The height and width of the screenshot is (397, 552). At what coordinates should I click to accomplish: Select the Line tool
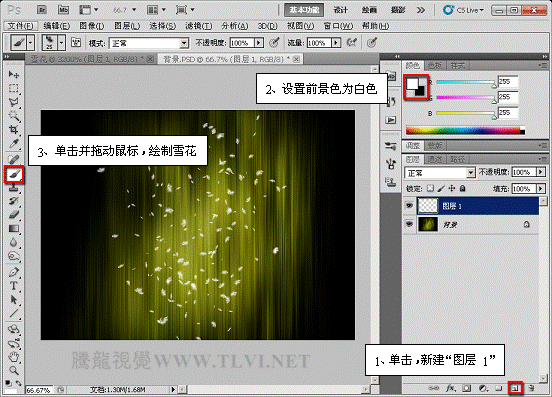click(14, 313)
